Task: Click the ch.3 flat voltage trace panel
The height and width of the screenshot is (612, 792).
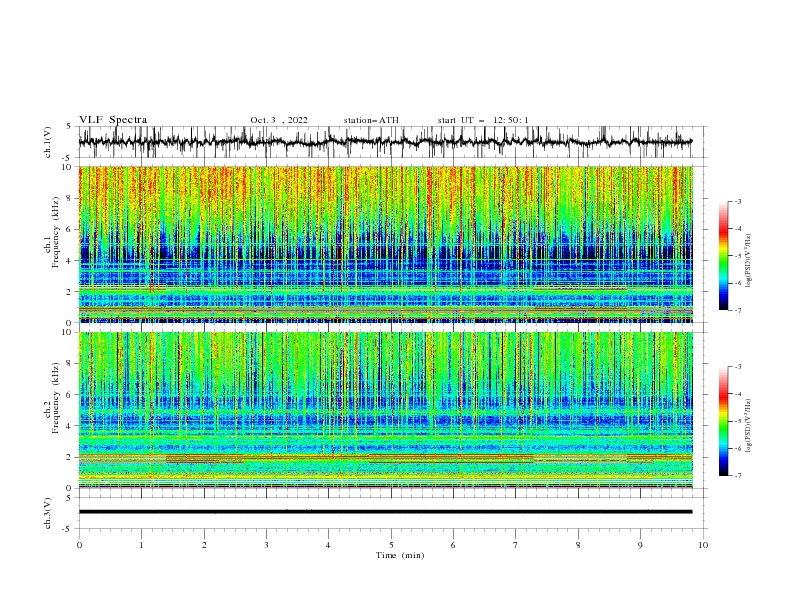Action: (x=392, y=513)
